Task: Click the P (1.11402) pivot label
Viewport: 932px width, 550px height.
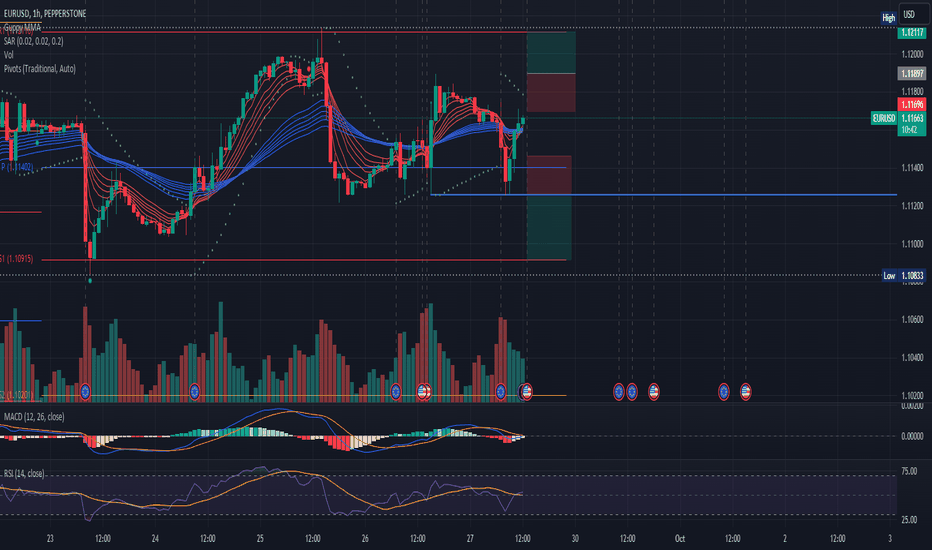Action: (x=17, y=168)
